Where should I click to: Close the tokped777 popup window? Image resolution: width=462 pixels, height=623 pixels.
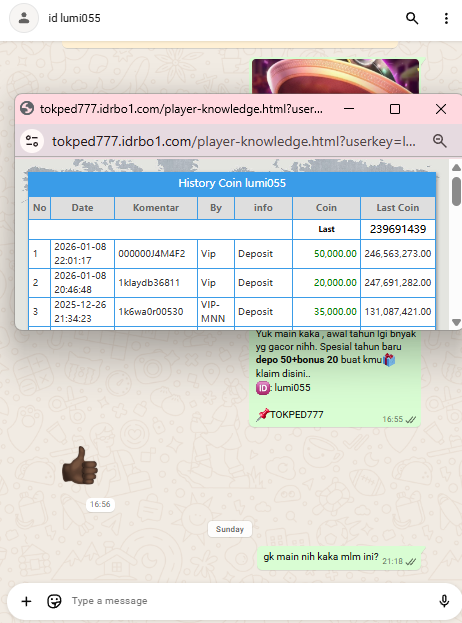click(x=441, y=109)
